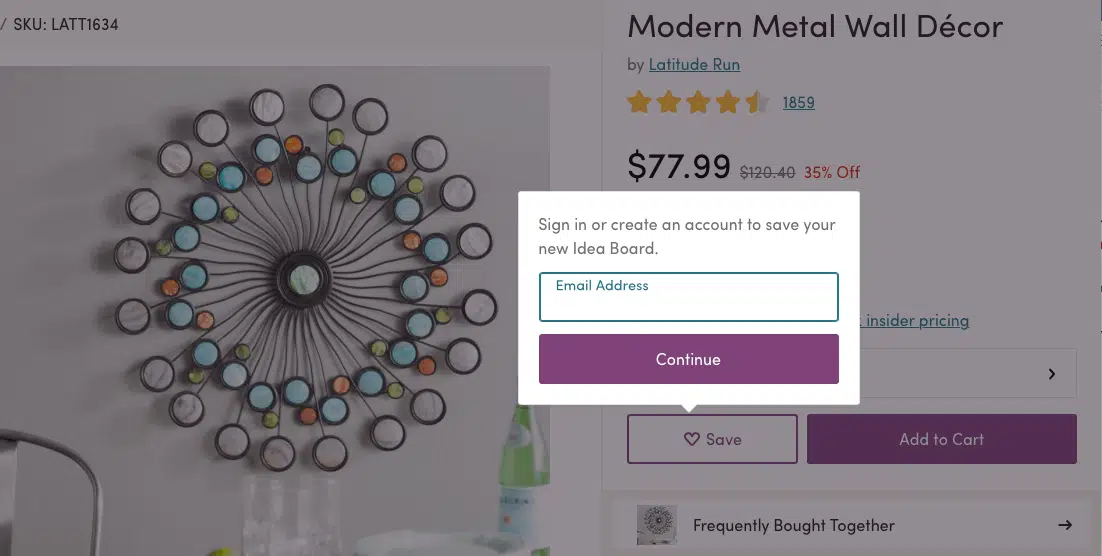The image size is (1102, 556).
Task: Follow the insider pricing link
Action: pos(917,321)
